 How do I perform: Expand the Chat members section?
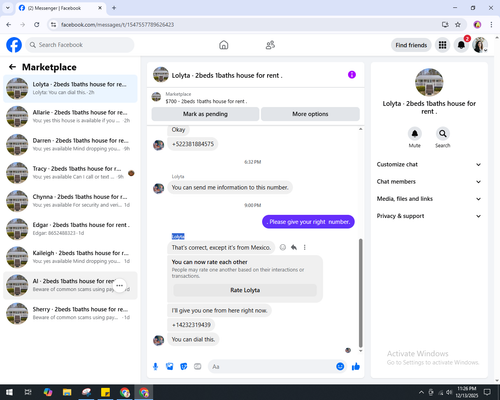[x=429, y=182]
